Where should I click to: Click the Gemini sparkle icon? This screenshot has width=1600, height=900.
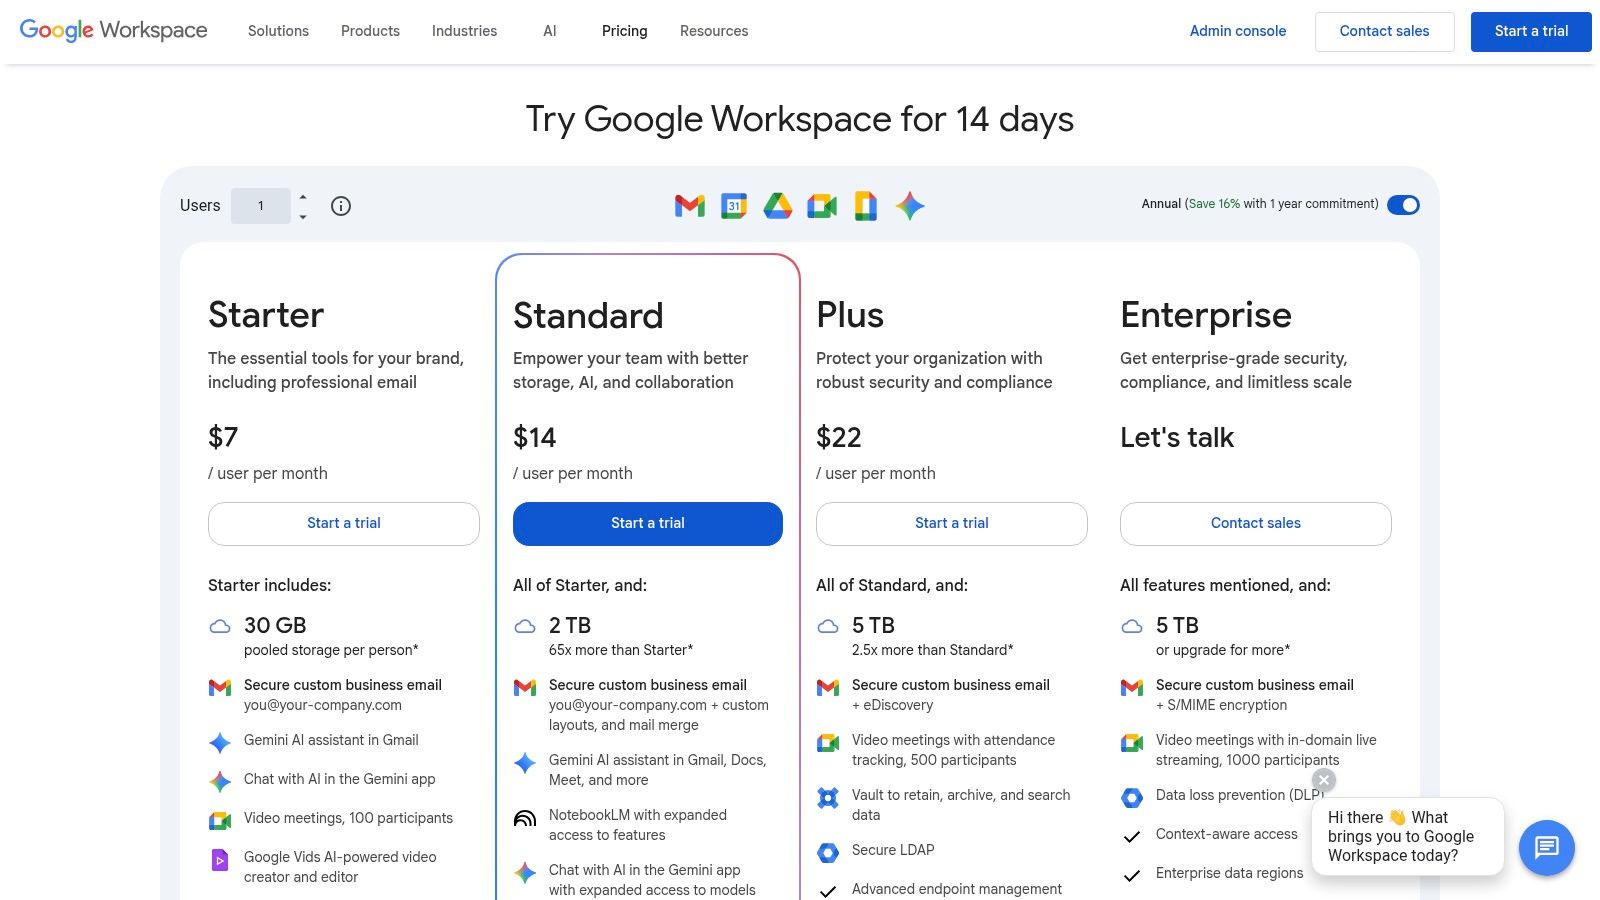click(909, 206)
